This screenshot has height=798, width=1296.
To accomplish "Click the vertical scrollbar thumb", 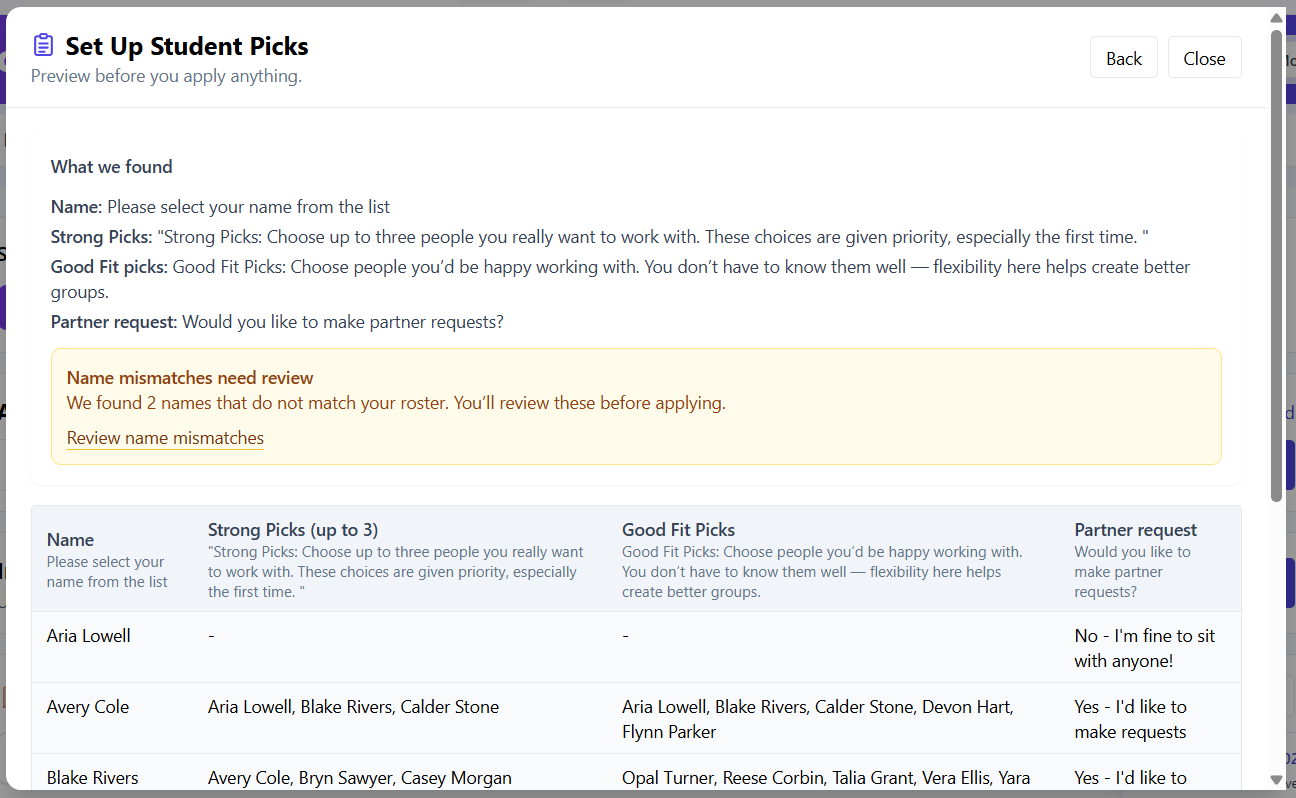I will pos(1276,260).
